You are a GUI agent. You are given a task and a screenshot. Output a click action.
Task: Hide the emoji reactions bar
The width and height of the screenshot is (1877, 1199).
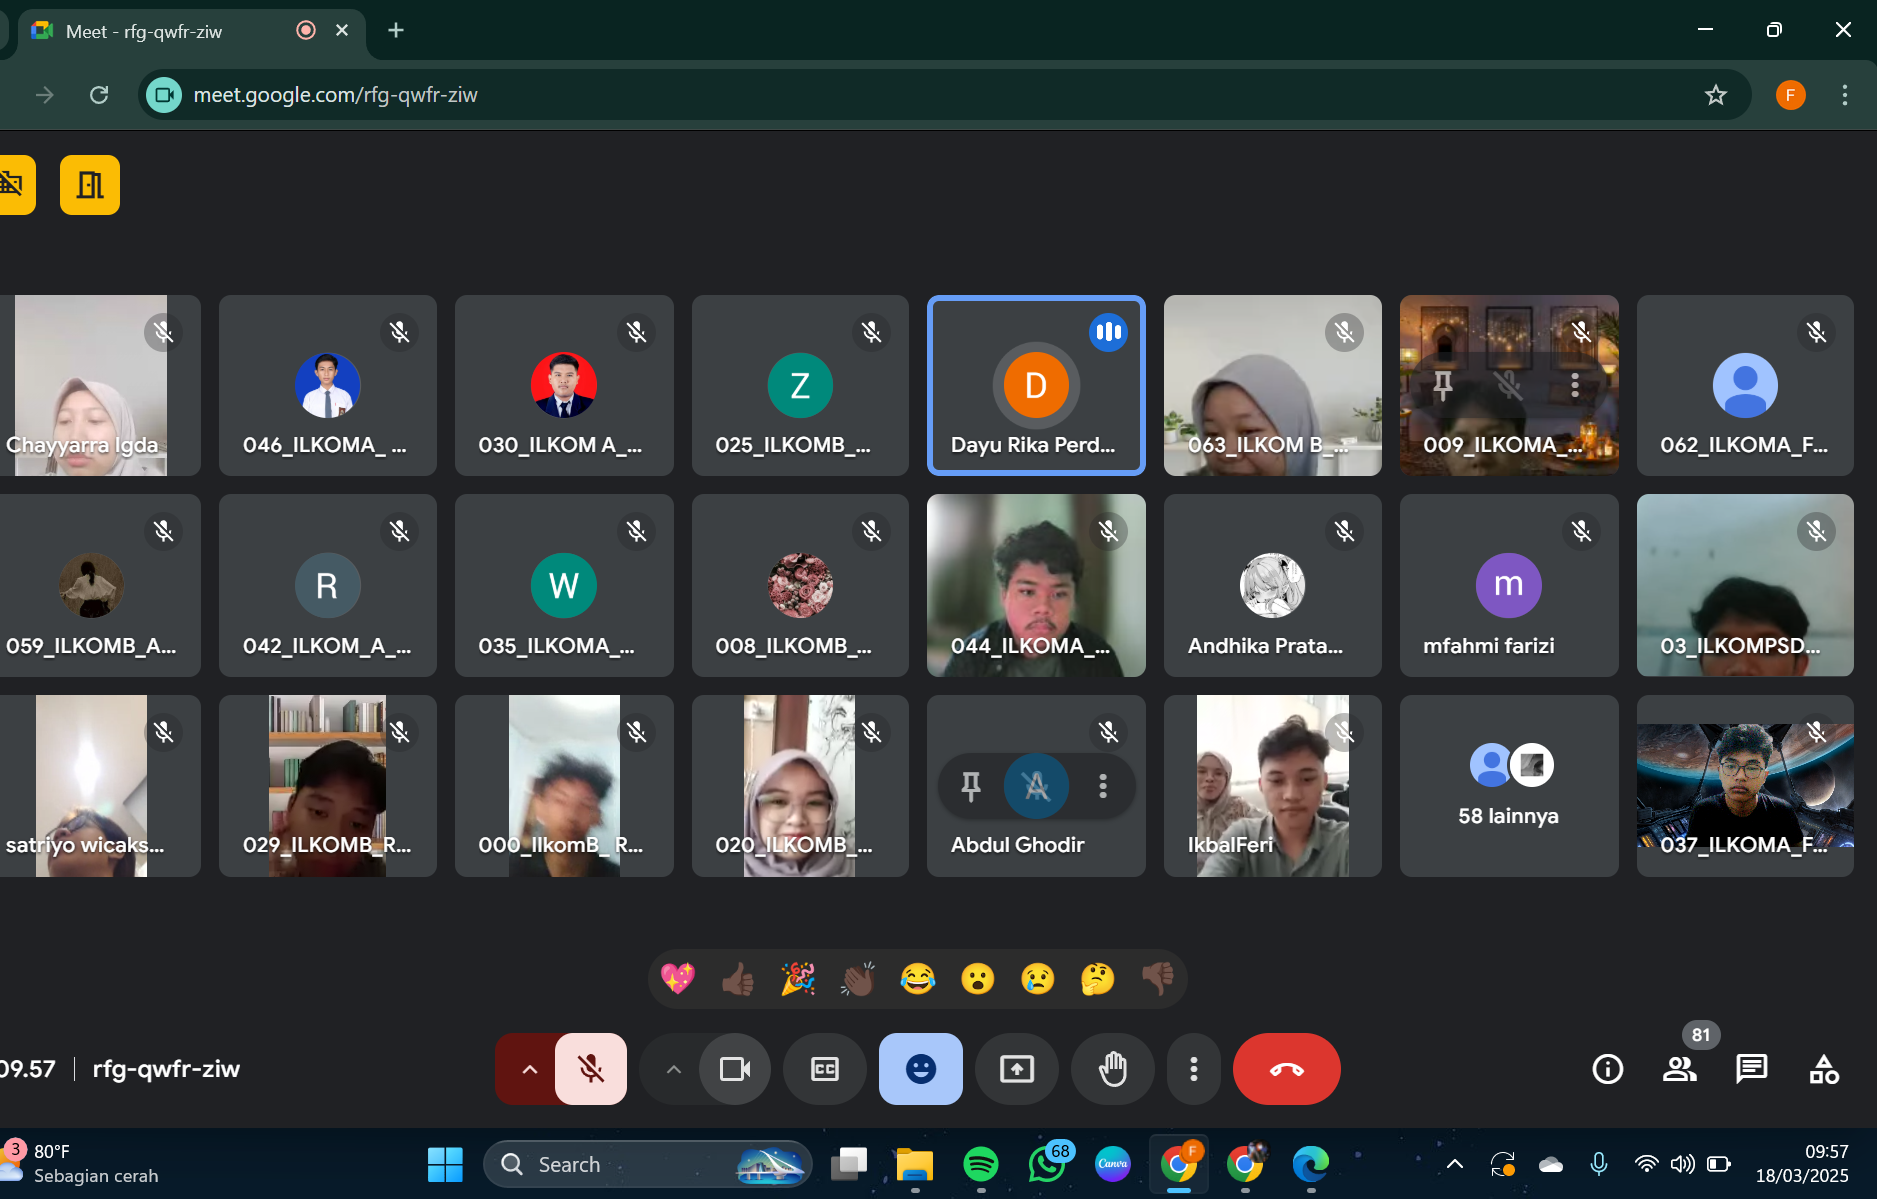coord(920,1069)
